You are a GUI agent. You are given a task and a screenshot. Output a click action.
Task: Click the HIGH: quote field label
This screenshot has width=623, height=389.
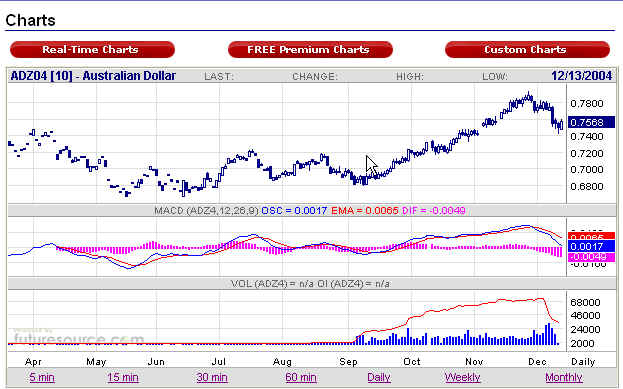click(410, 76)
